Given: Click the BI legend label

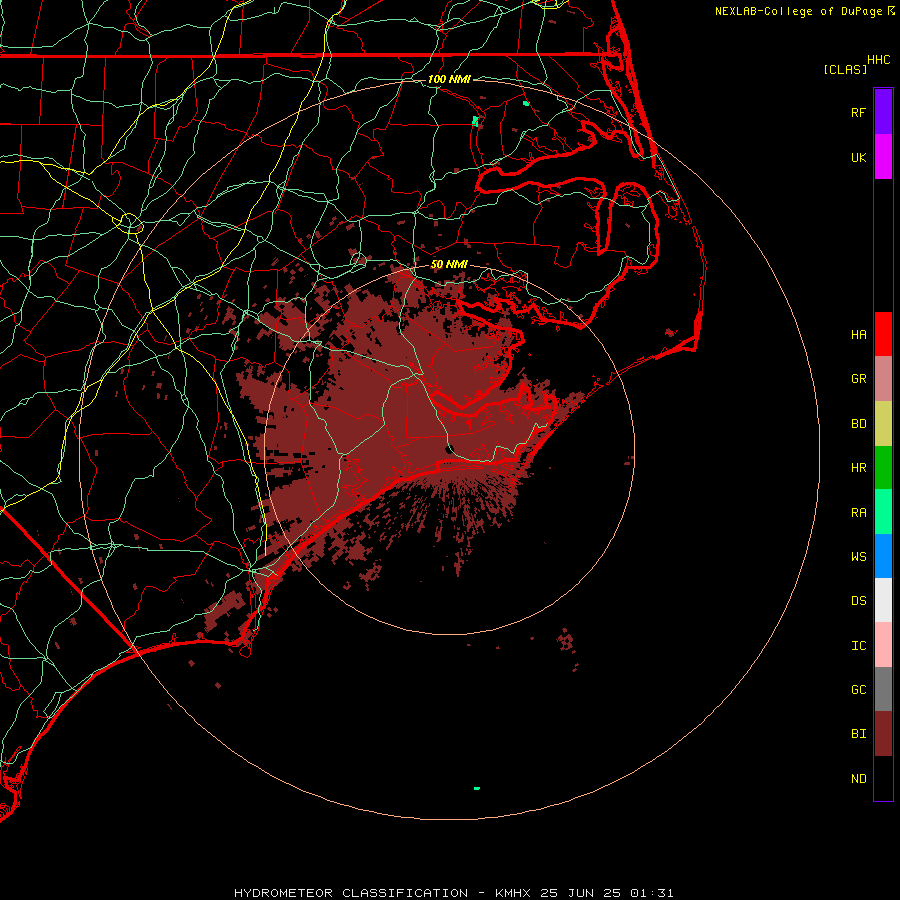Looking at the screenshot, I should point(858,734).
